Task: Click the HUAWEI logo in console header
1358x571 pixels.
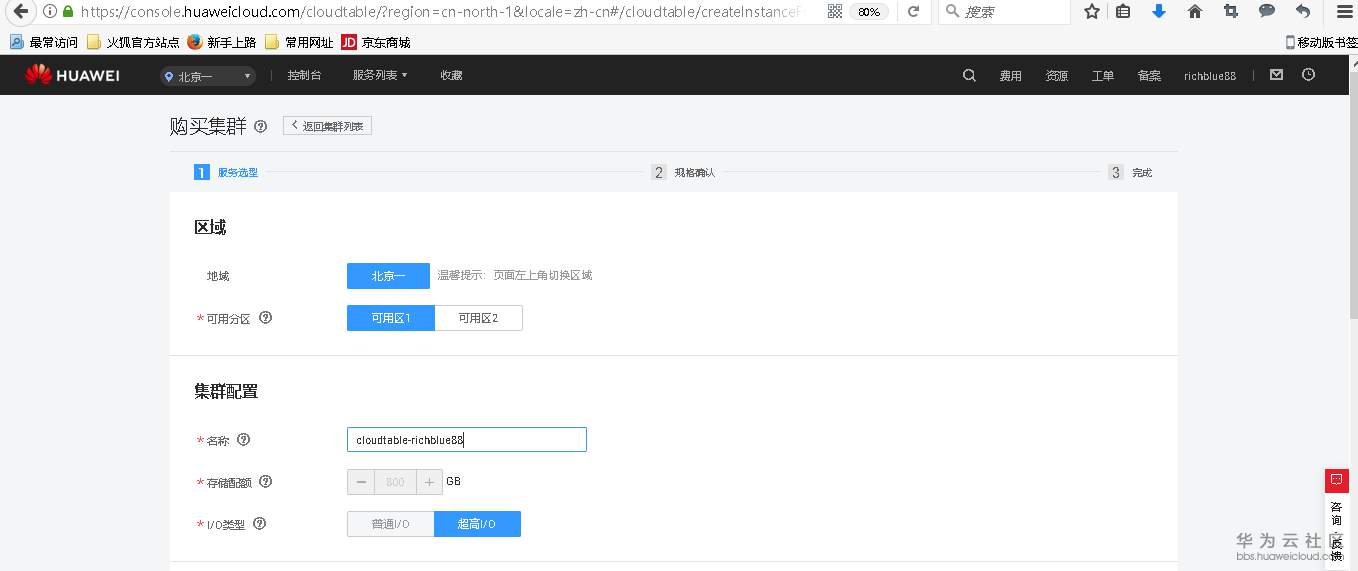Action: coord(72,75)
